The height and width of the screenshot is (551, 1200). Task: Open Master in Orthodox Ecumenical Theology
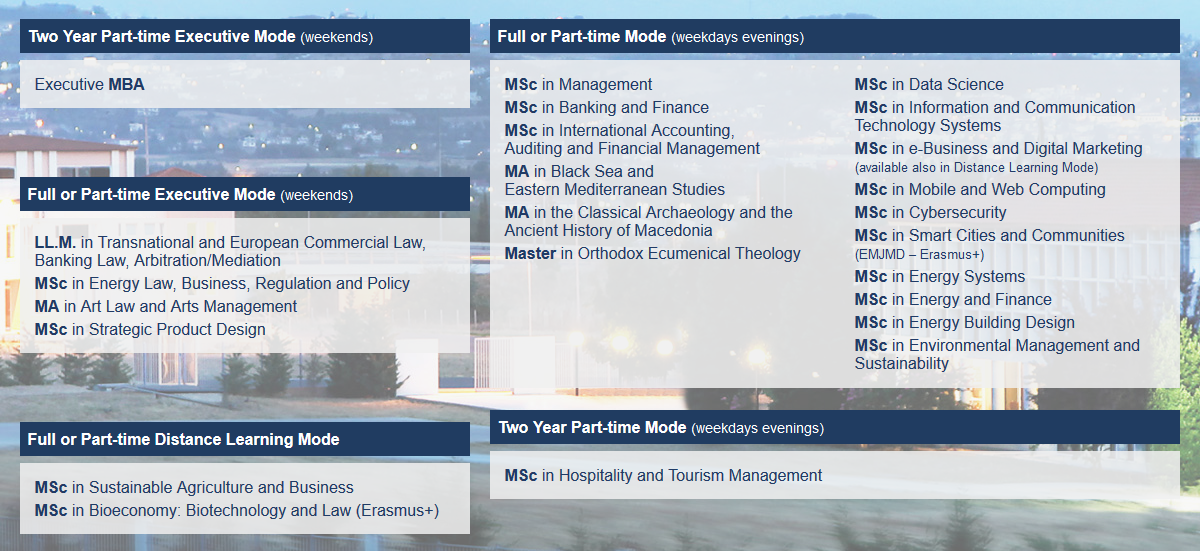click(x=653, y=253)
